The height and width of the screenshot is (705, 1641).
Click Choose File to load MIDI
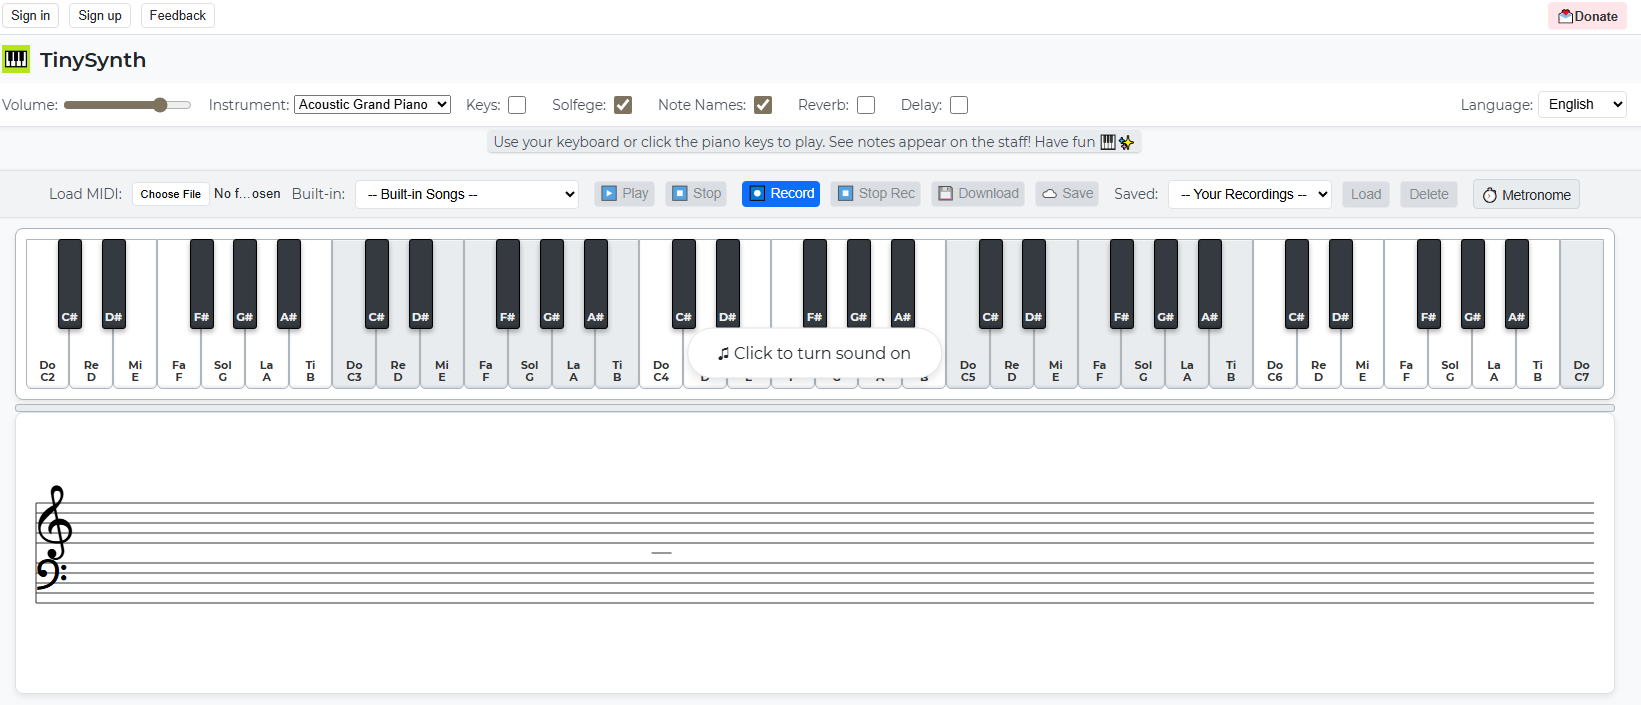coord(170,194)
